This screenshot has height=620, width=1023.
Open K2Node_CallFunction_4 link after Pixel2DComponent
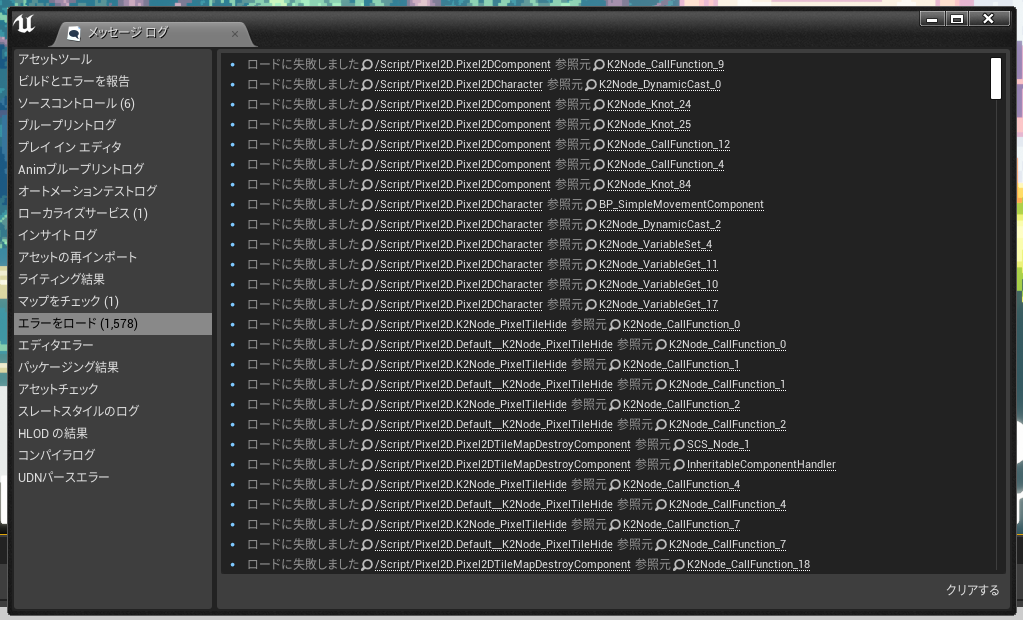click(x=665, y=164)
